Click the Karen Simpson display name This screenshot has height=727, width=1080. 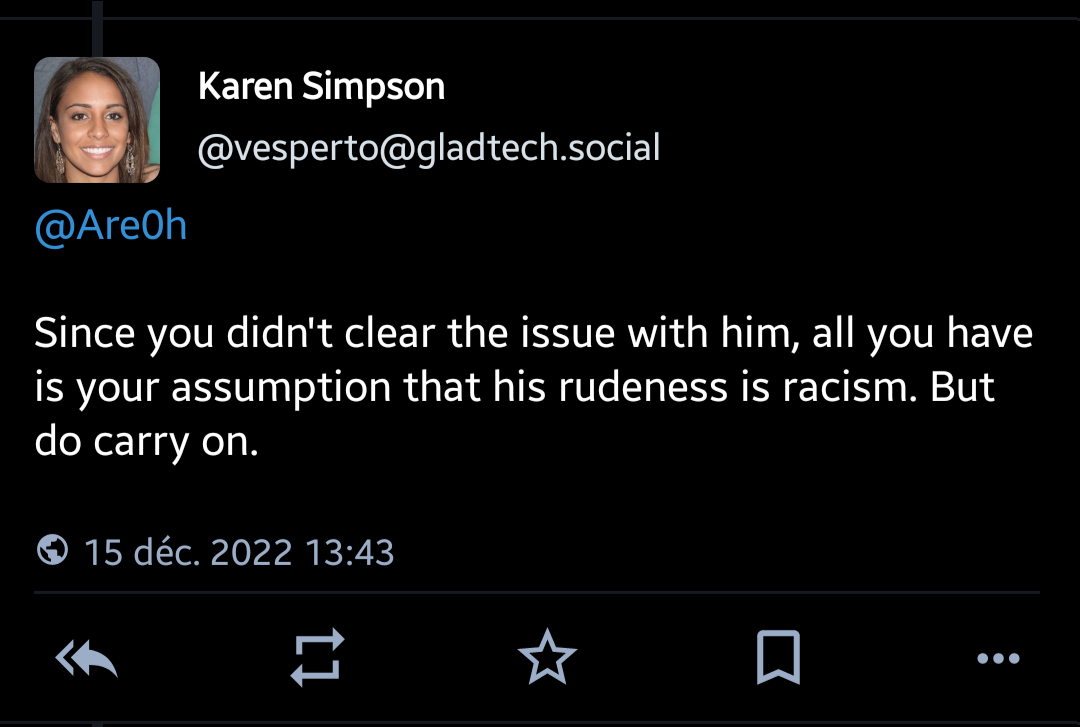click(x=321, y=87)
